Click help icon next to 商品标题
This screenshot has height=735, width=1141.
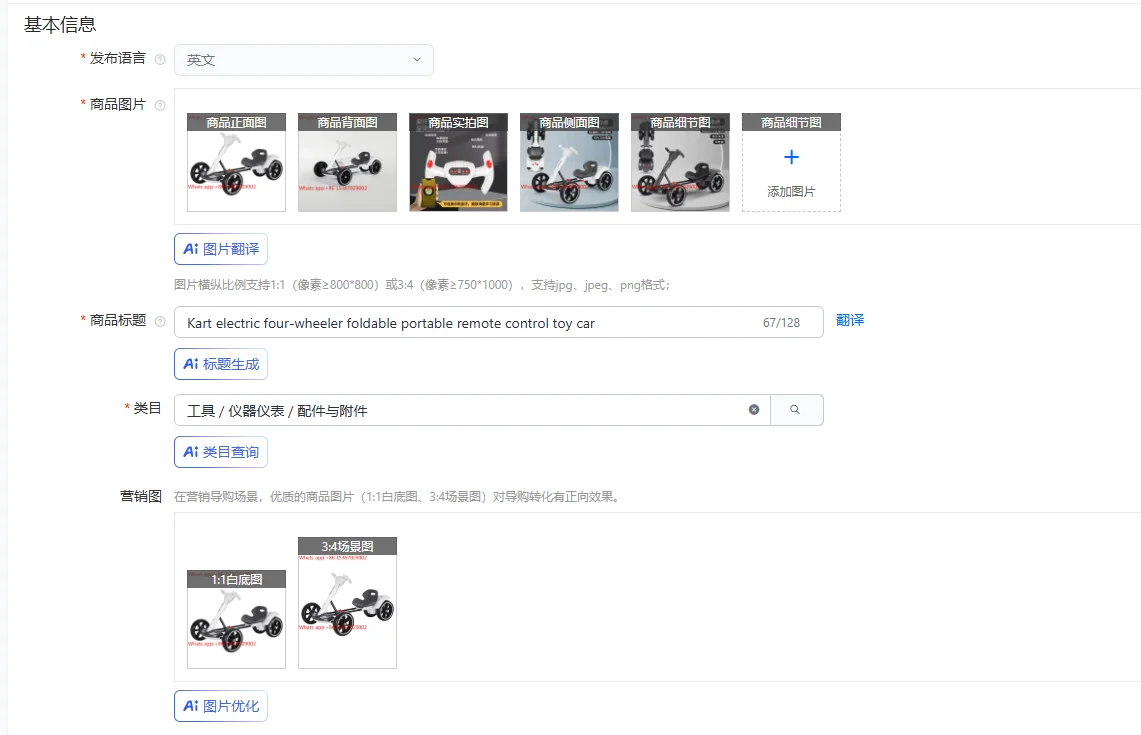160,322
